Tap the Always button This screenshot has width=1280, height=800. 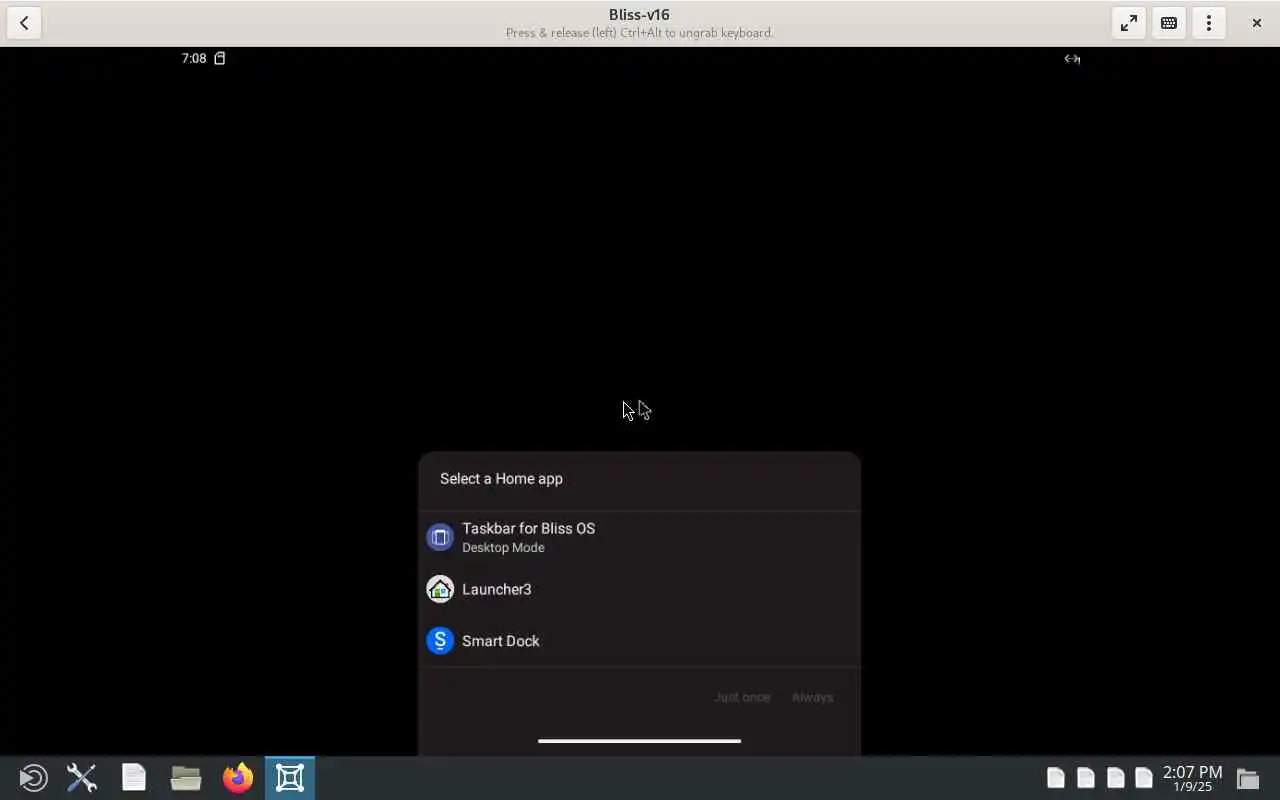coord(812,697)
